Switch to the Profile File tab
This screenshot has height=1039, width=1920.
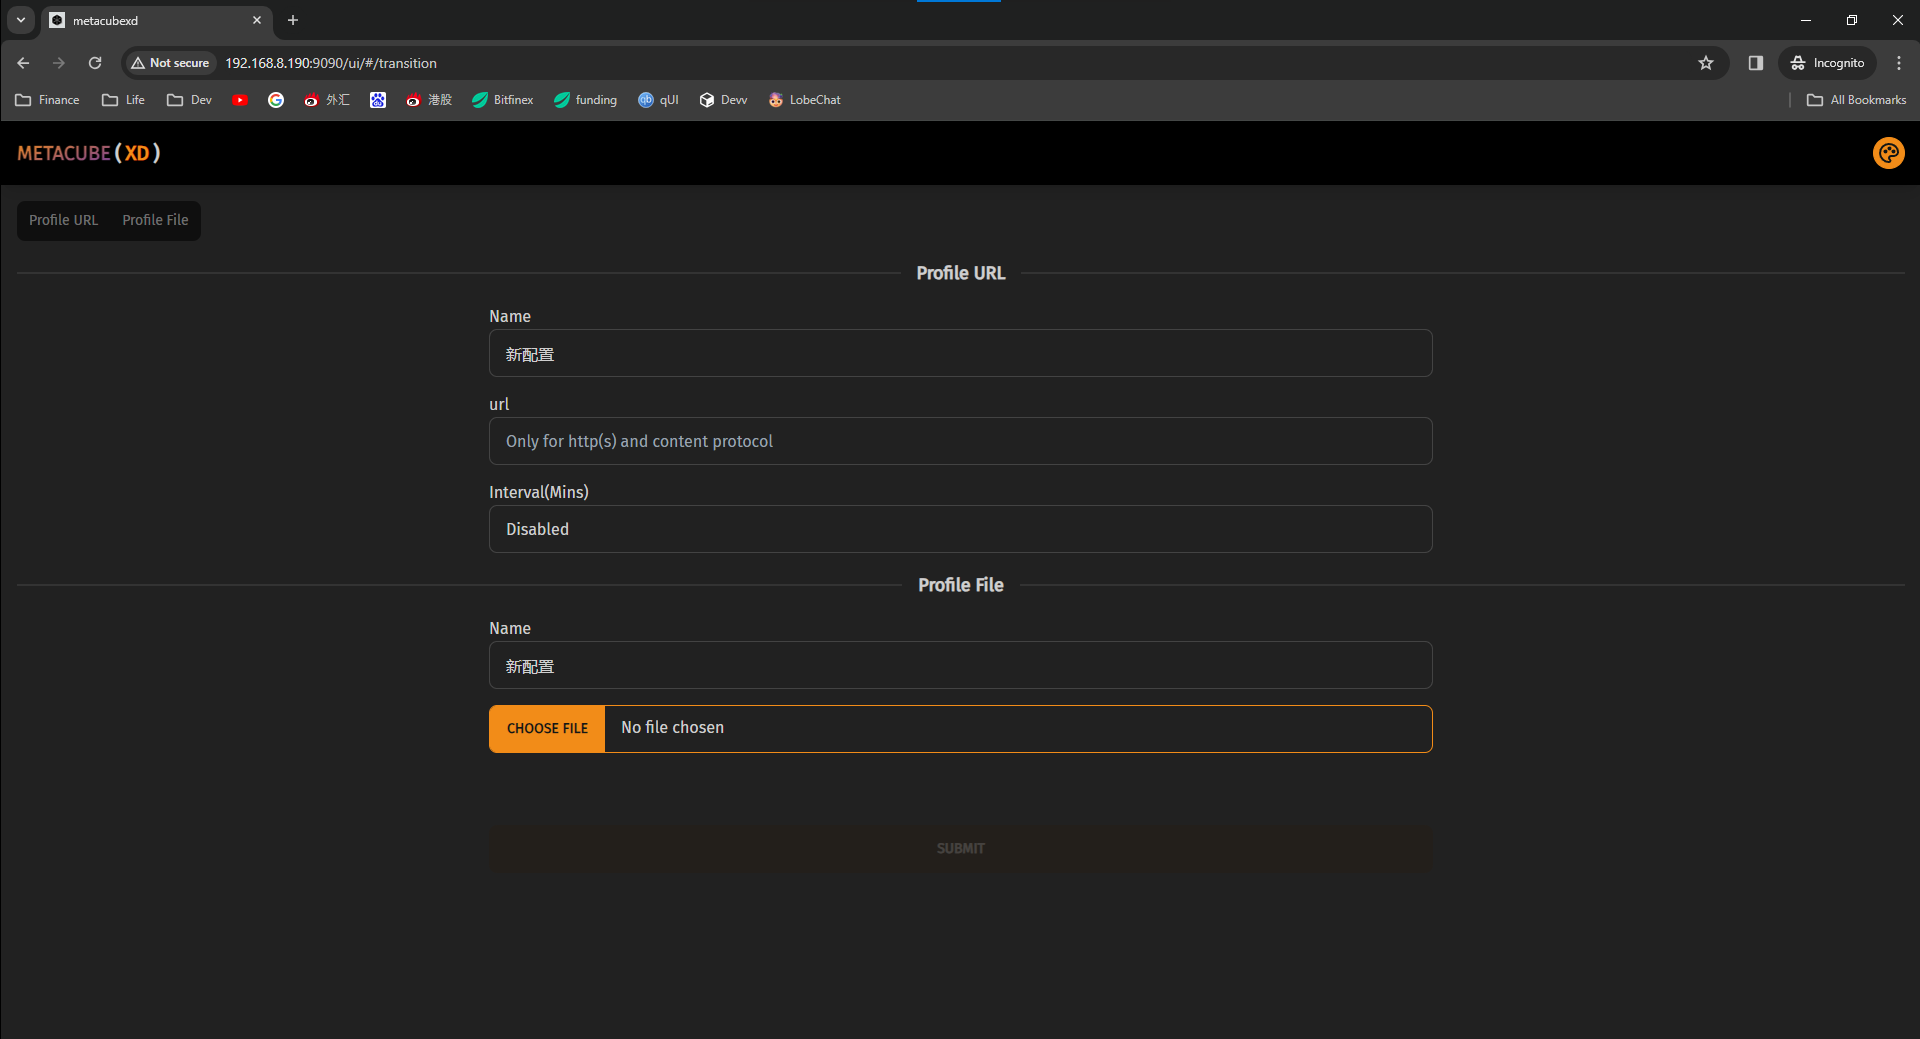155,220
